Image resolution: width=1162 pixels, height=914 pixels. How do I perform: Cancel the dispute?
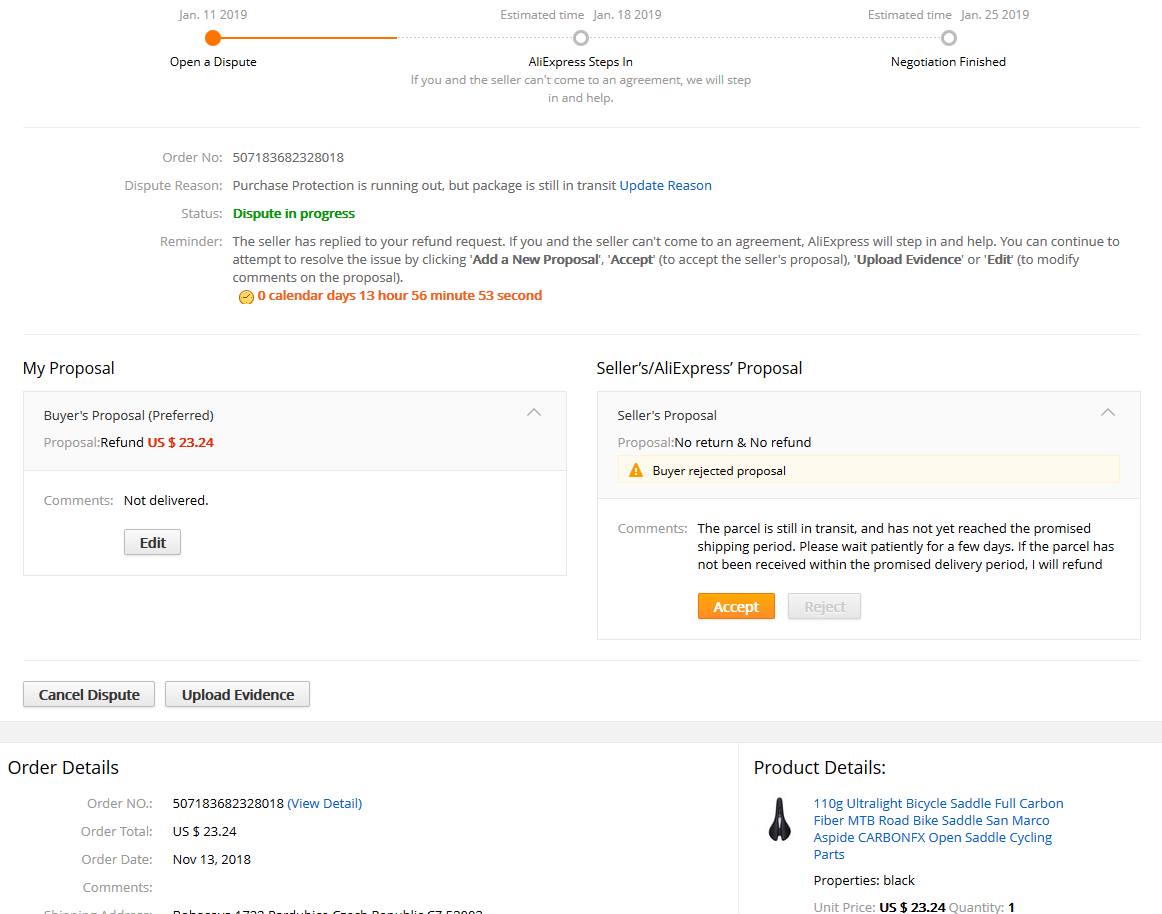click(x=89, y=694)
